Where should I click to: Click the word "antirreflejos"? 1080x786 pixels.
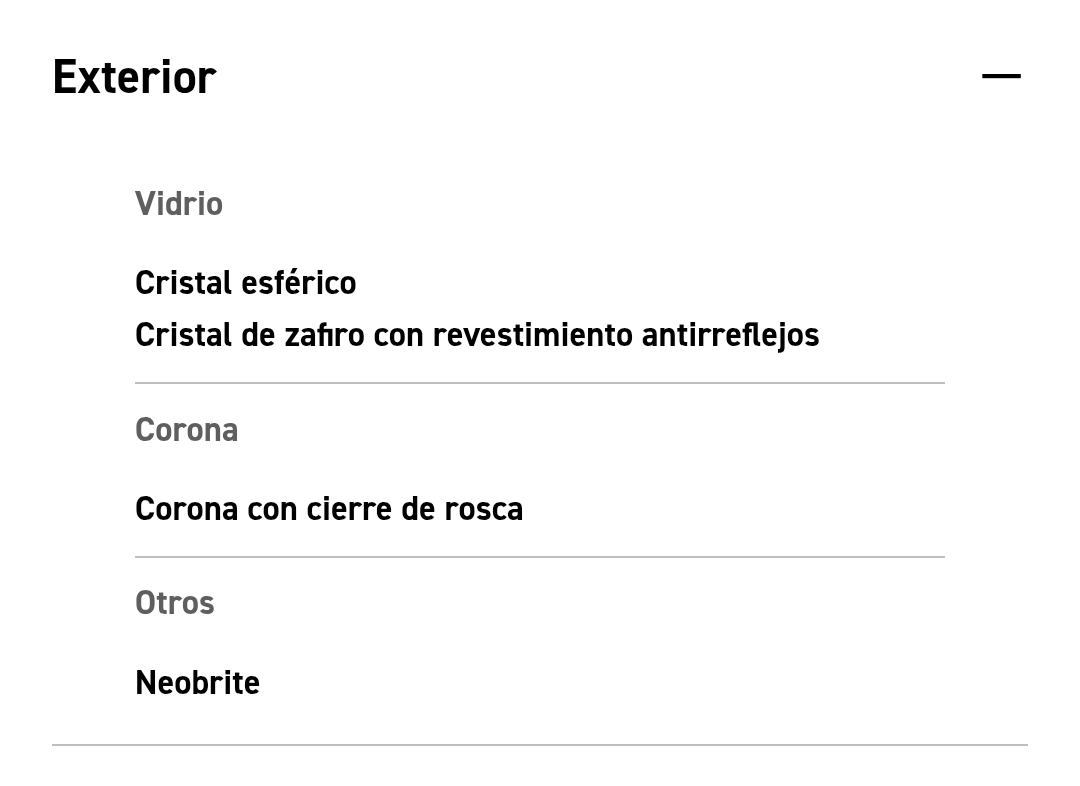pos(730,335)
